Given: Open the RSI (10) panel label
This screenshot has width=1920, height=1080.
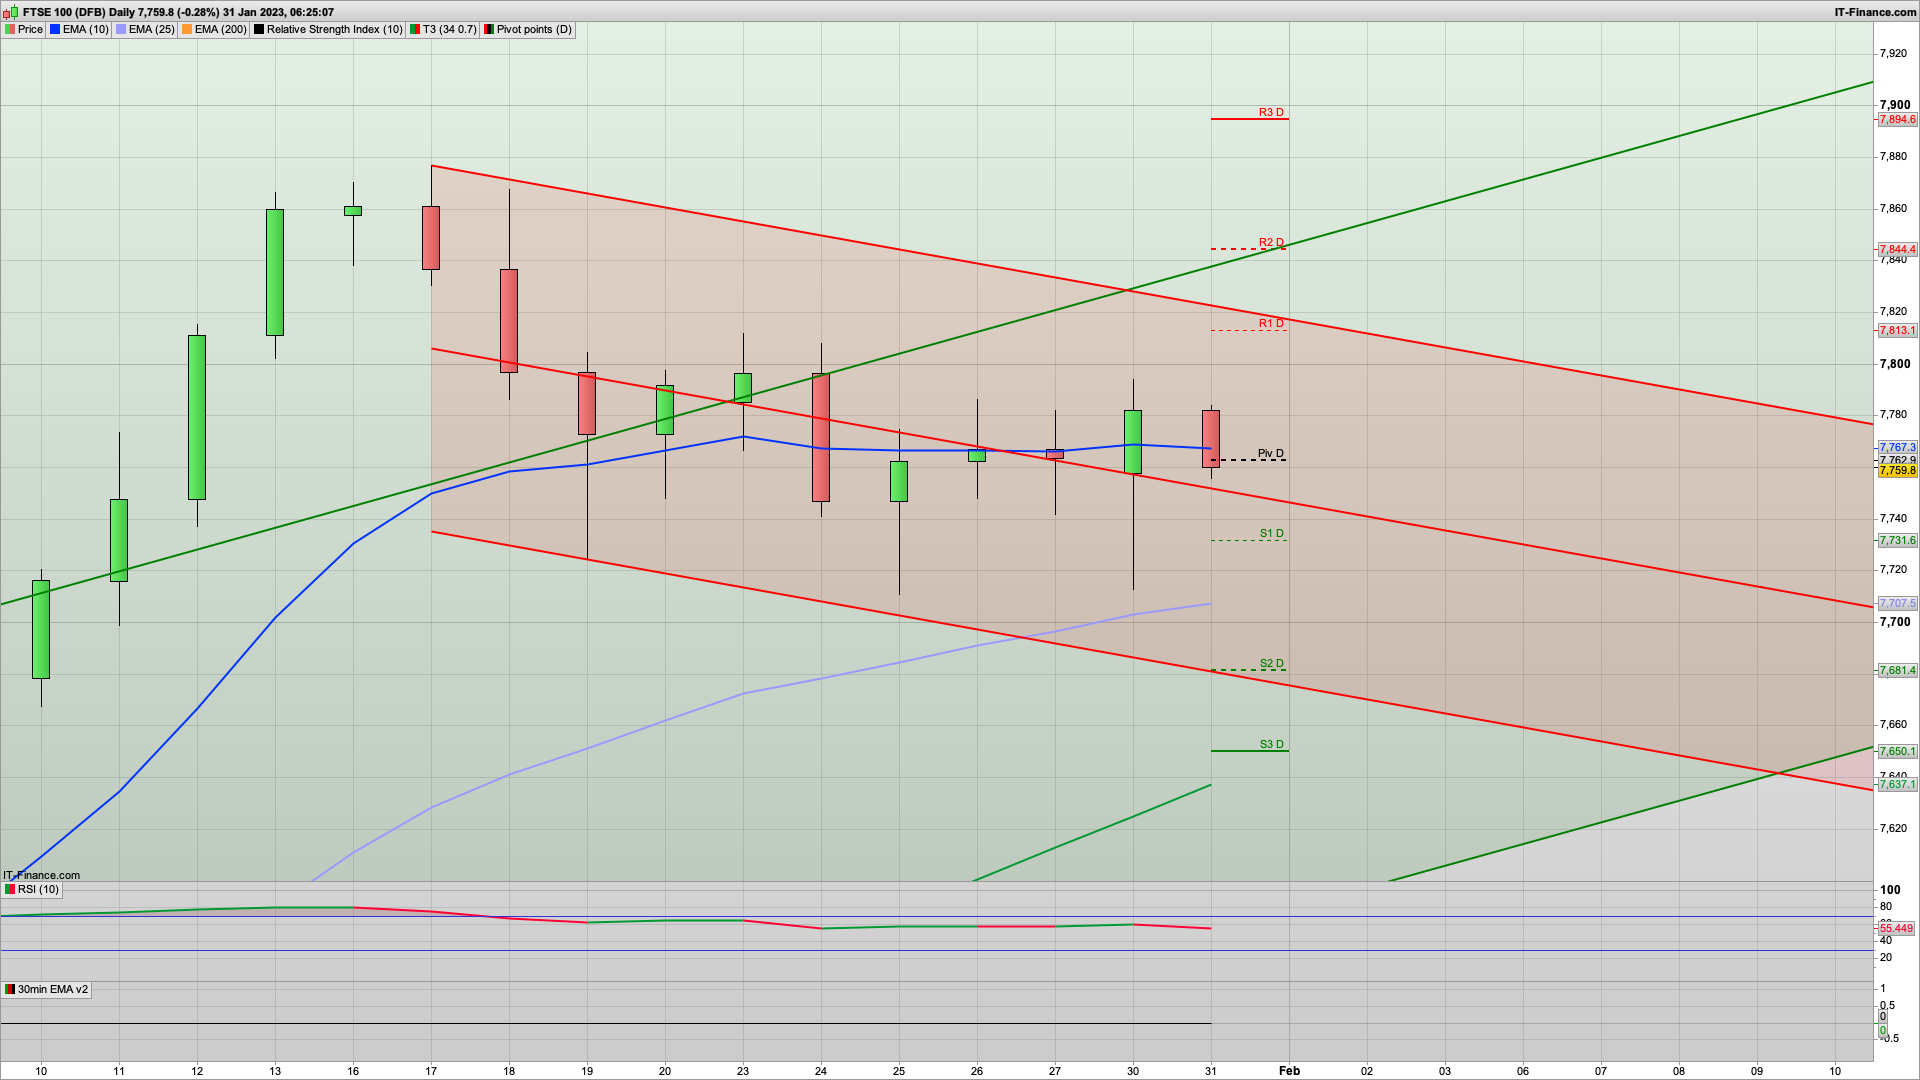Looking at the screenshot, I should [x=38, y=889].
